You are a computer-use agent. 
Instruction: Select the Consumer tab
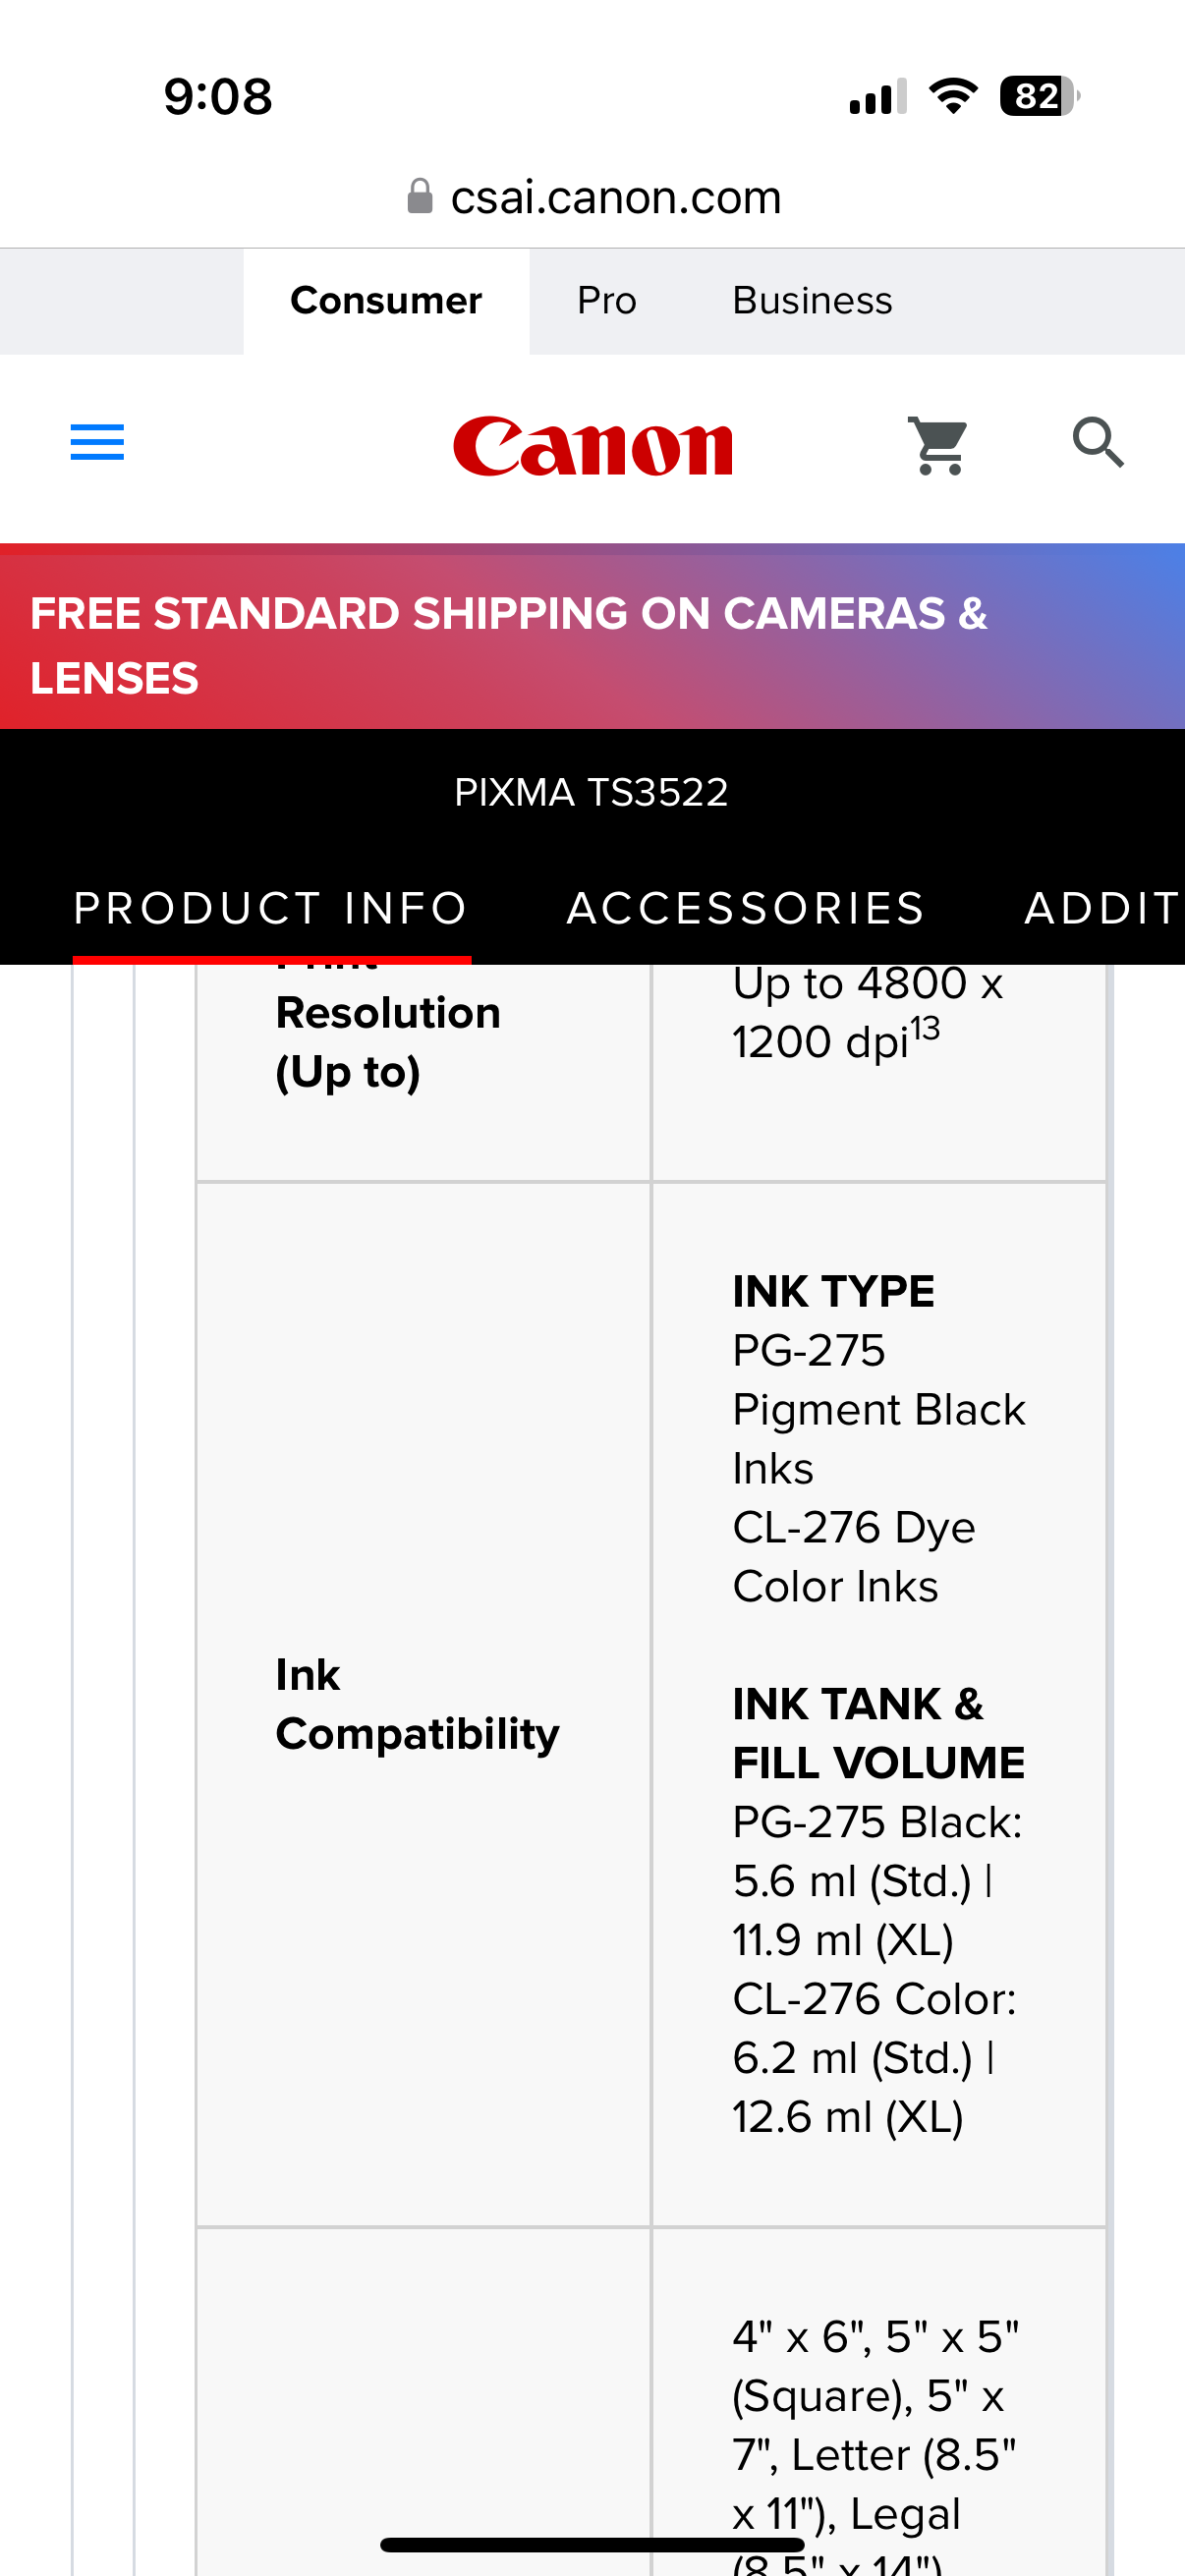pyautogui.click(x=385, y=299)
